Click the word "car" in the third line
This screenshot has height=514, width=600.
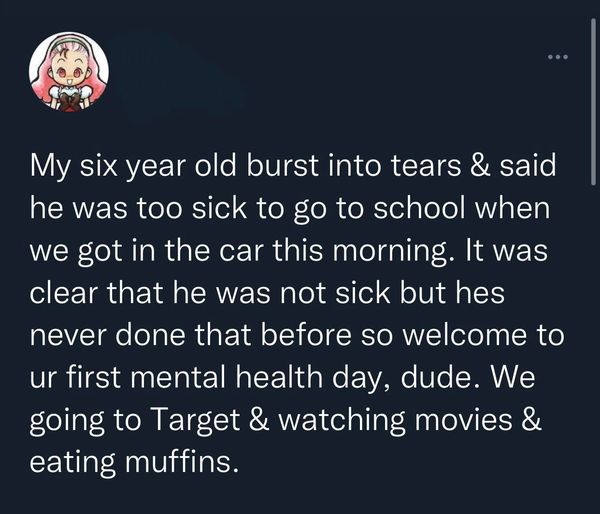[x=241, y=253]
